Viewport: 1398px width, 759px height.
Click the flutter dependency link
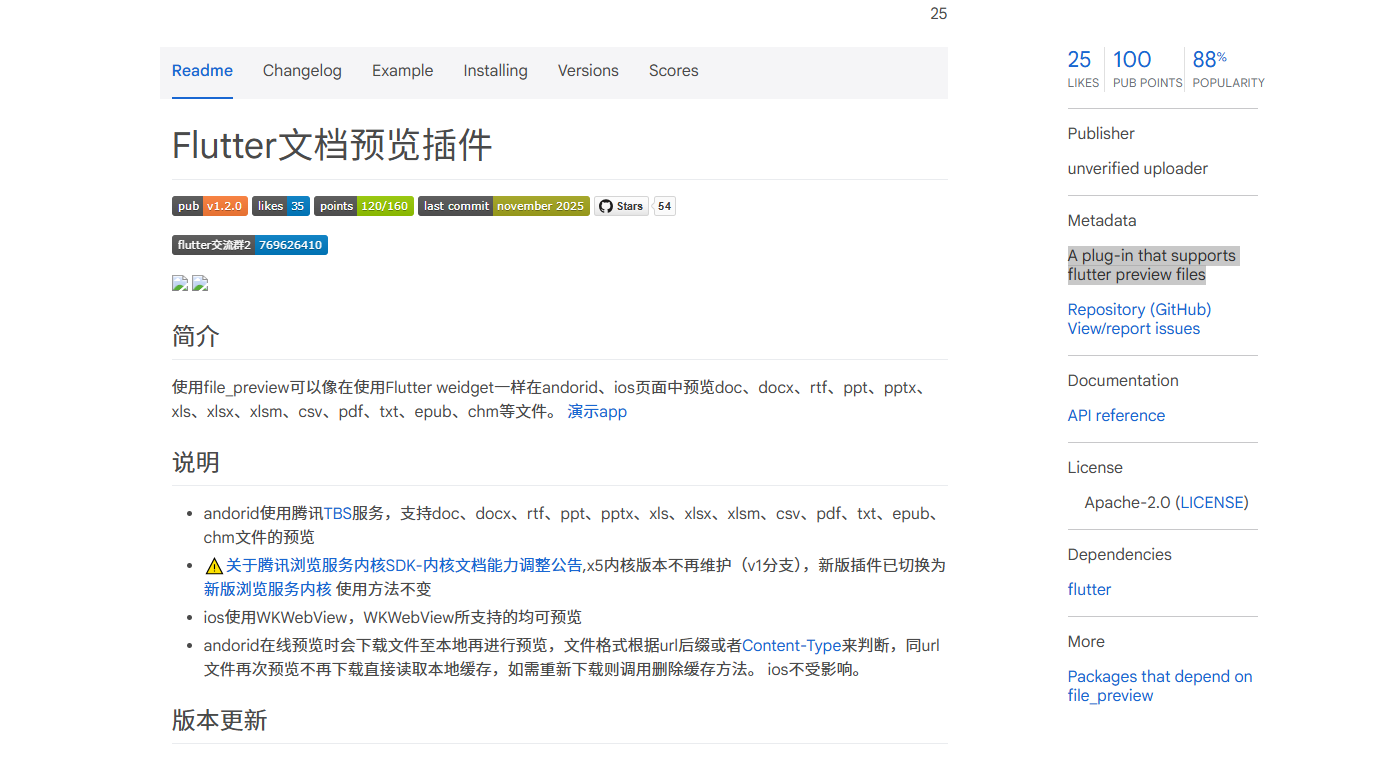point(1089,590)
